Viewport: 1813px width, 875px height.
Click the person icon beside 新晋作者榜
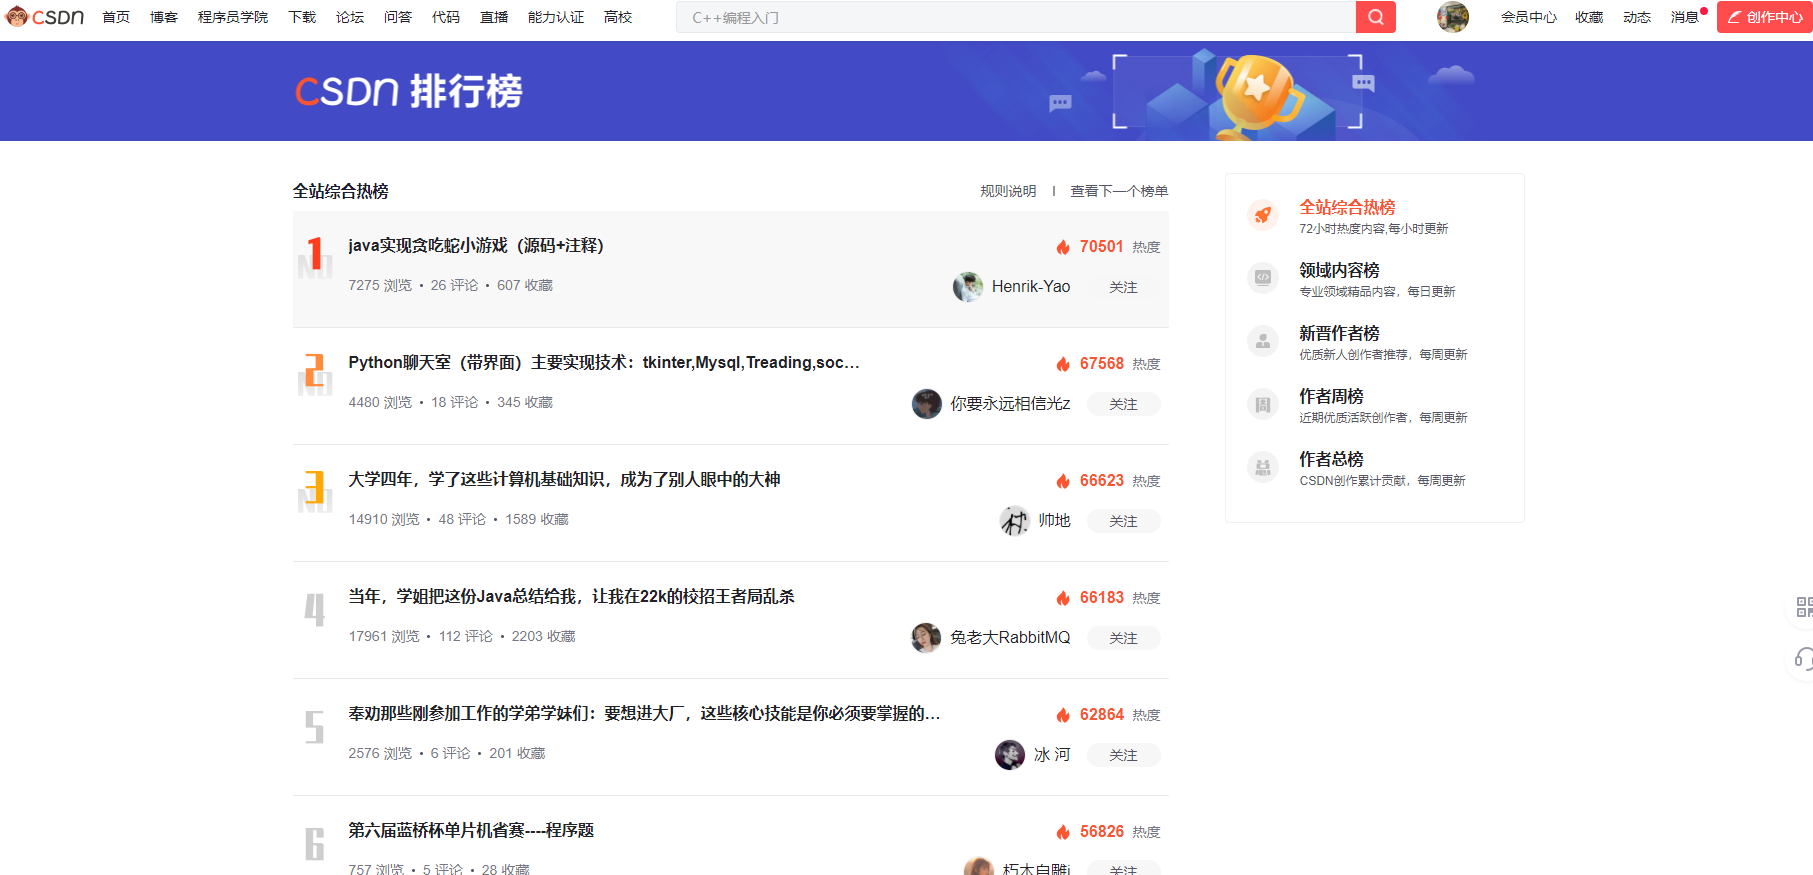(1263, 341)
